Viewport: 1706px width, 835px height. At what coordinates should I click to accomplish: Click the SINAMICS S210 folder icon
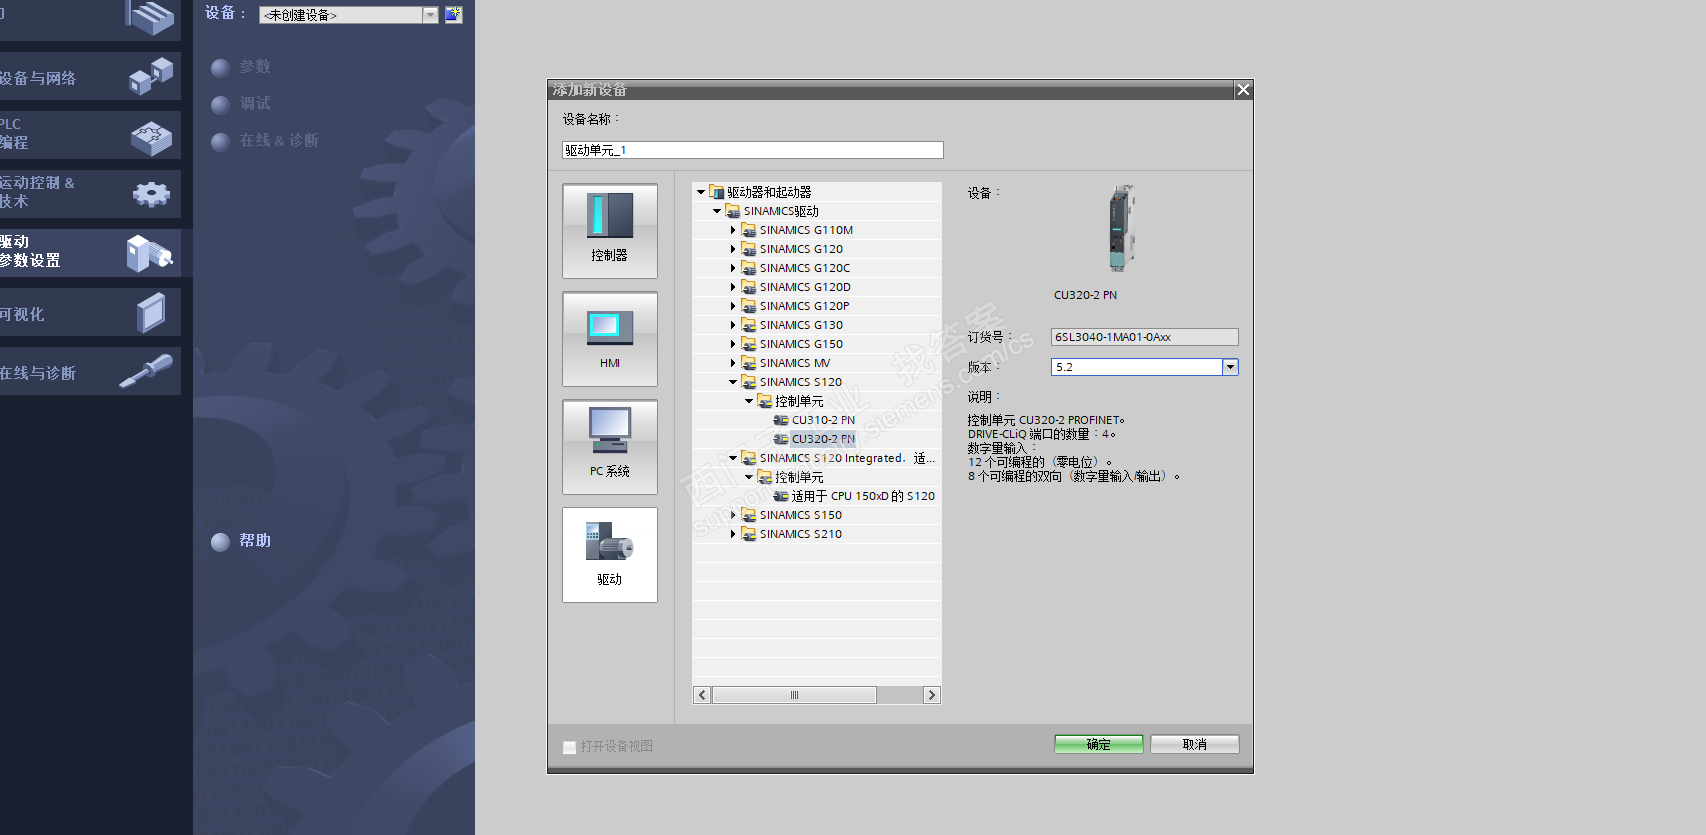(x=748, y=534)
